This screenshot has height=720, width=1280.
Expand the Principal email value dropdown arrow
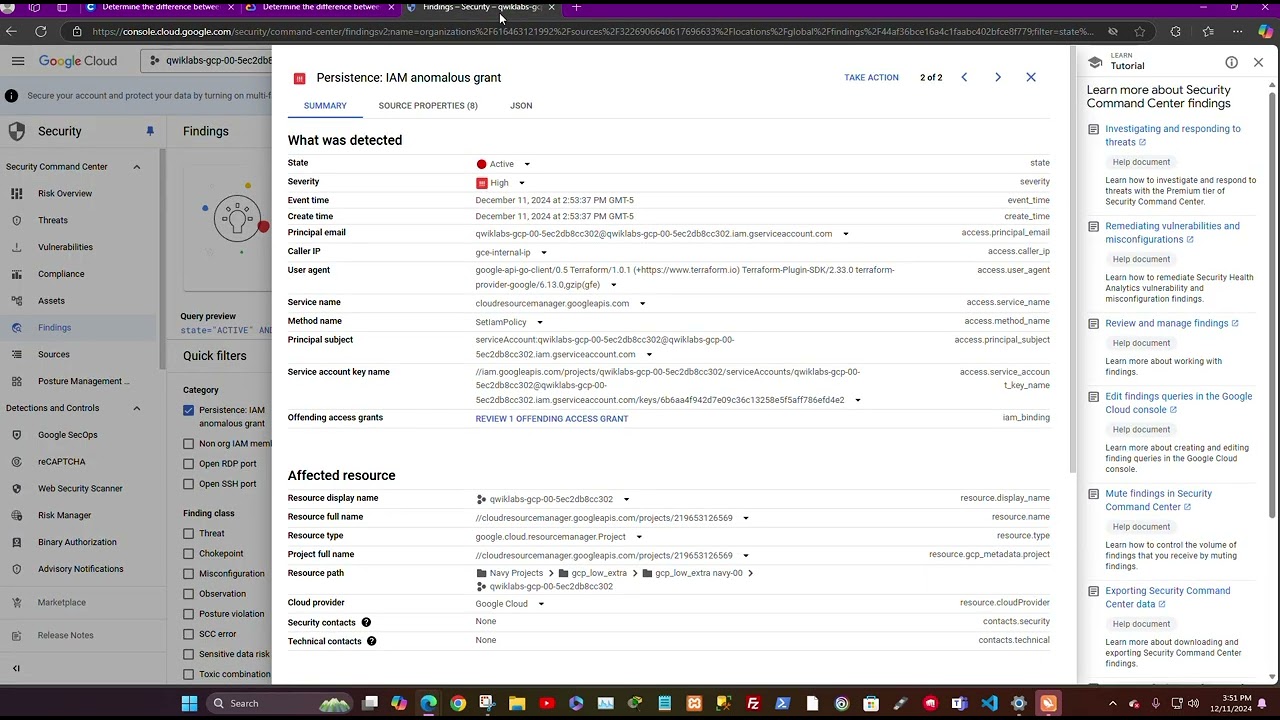tap(845, 234)
